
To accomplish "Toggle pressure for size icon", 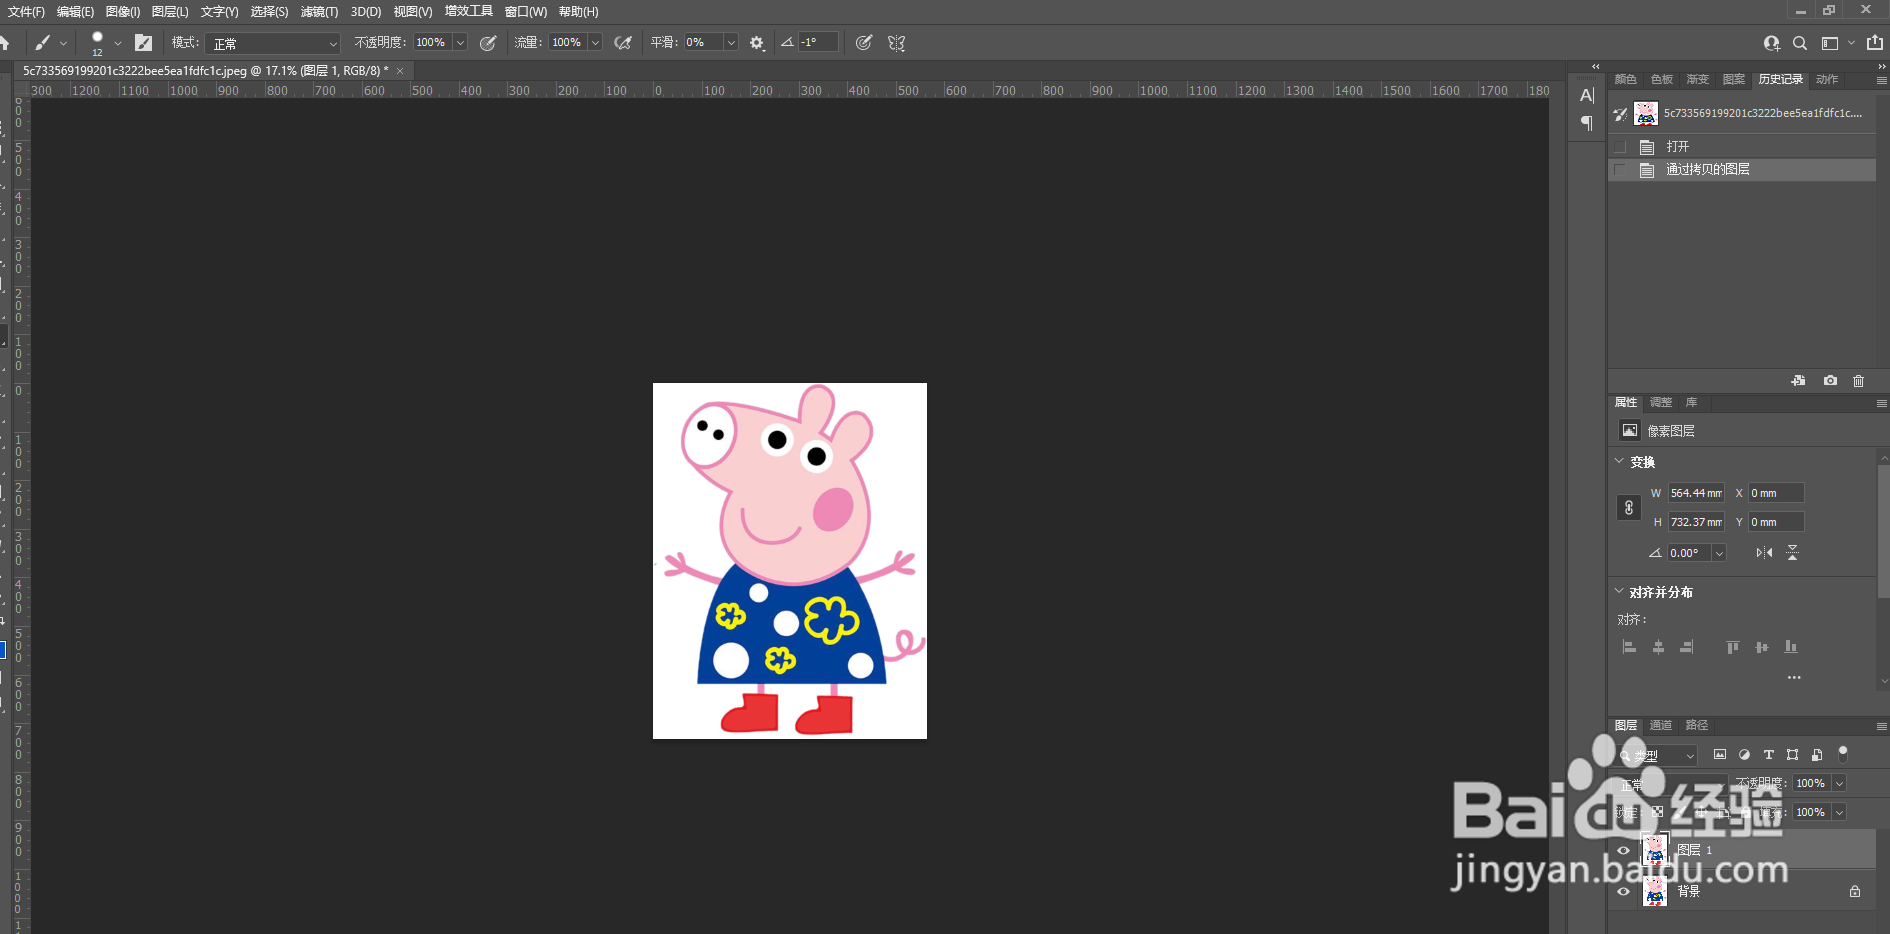I will coord(864,43).
